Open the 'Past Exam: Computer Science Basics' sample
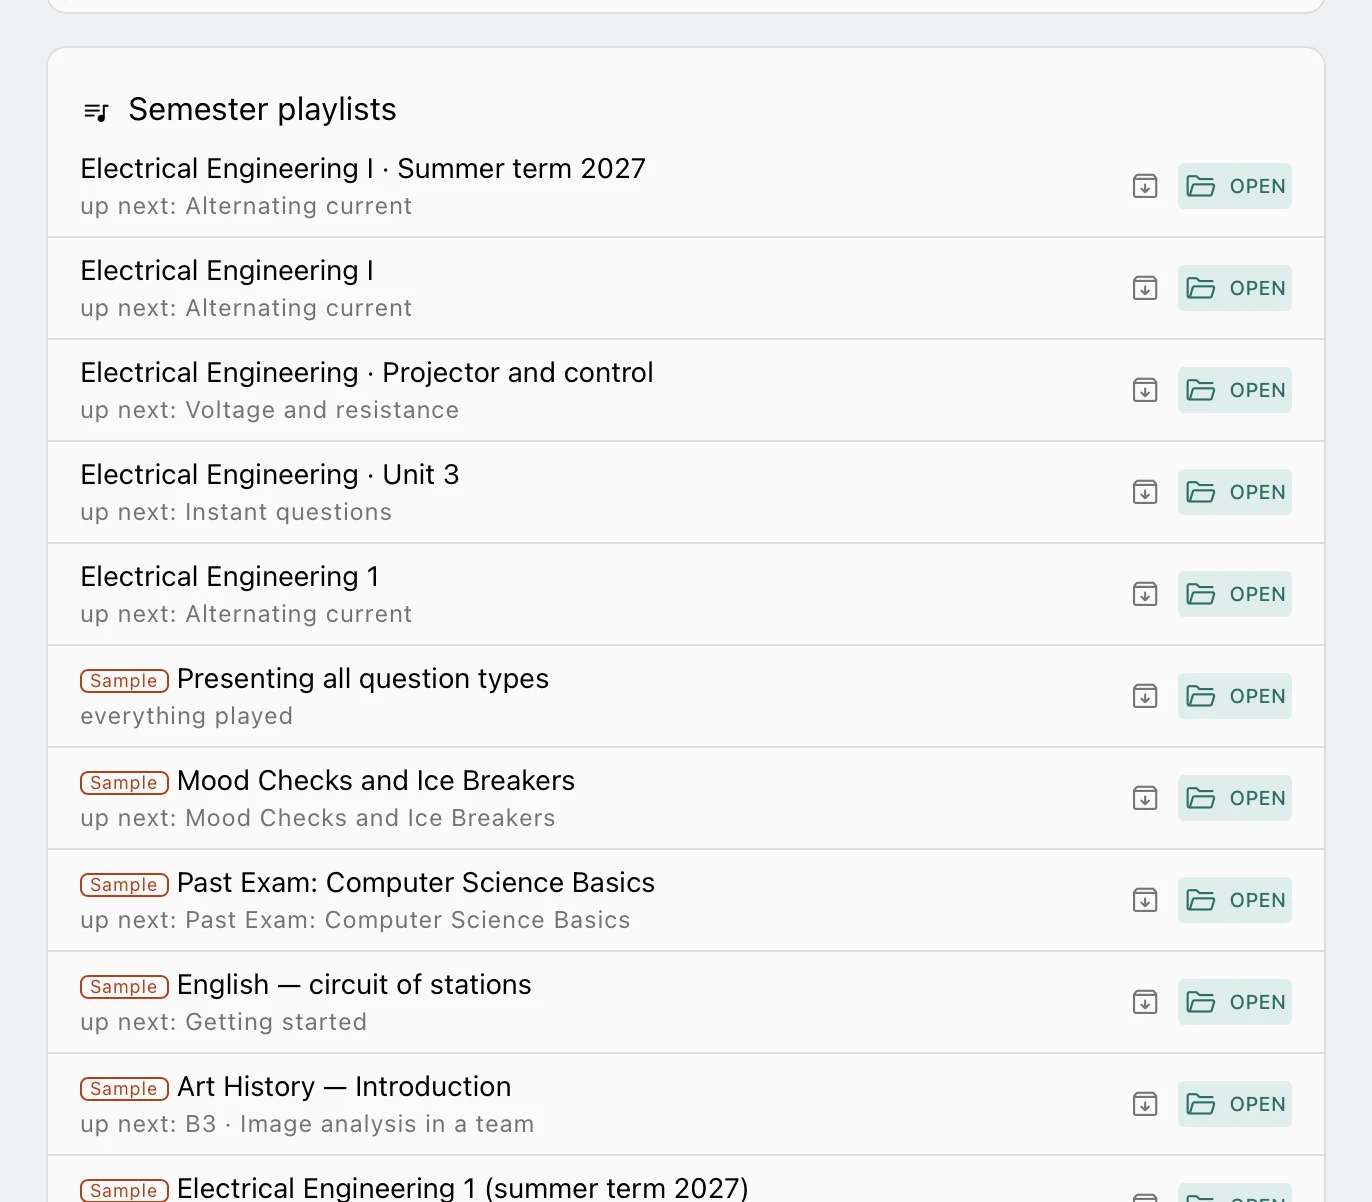 1235,900
